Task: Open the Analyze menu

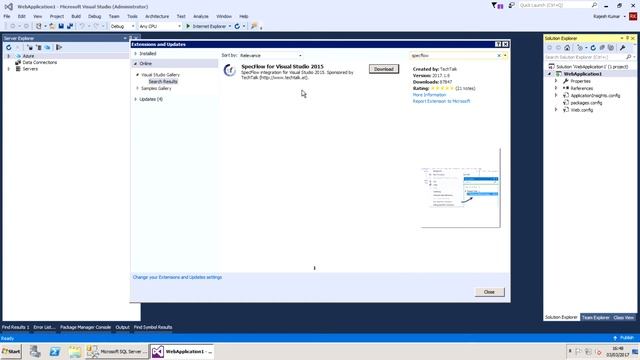Action: (x=200, y=16)
